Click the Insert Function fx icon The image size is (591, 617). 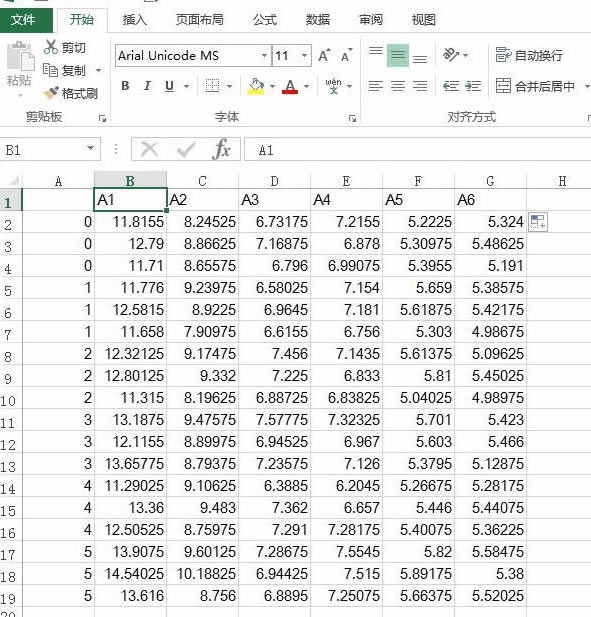pos(222,149)
